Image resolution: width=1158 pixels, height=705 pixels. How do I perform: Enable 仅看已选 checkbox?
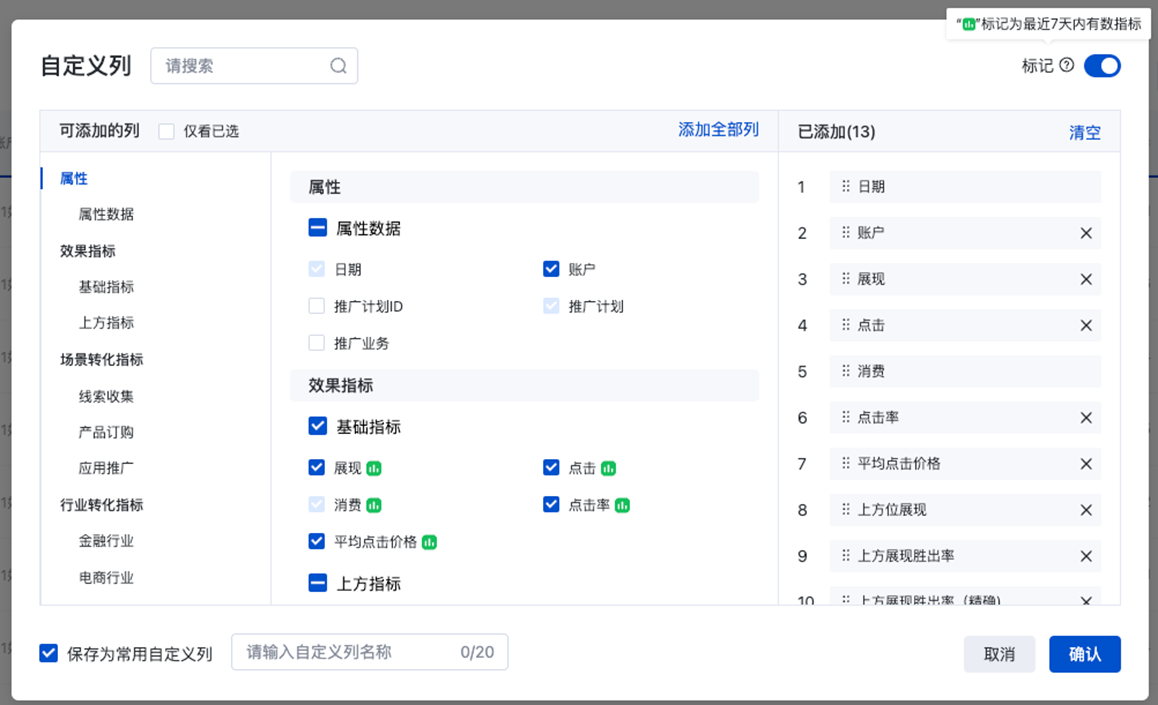166,131
